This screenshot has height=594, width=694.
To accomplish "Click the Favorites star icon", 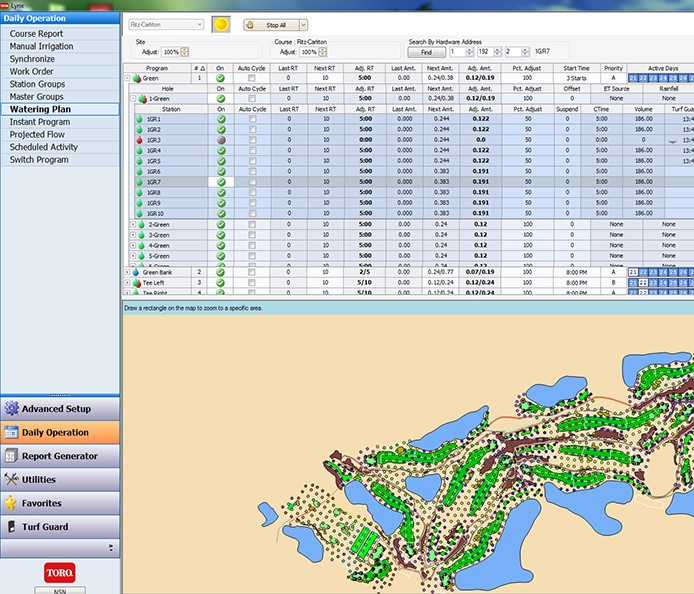I will point(11,503).
